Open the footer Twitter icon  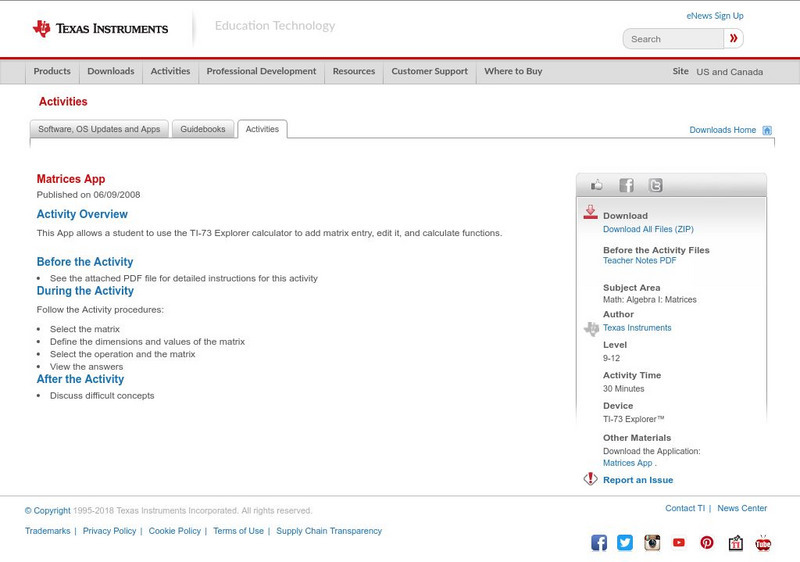(624, 543)
